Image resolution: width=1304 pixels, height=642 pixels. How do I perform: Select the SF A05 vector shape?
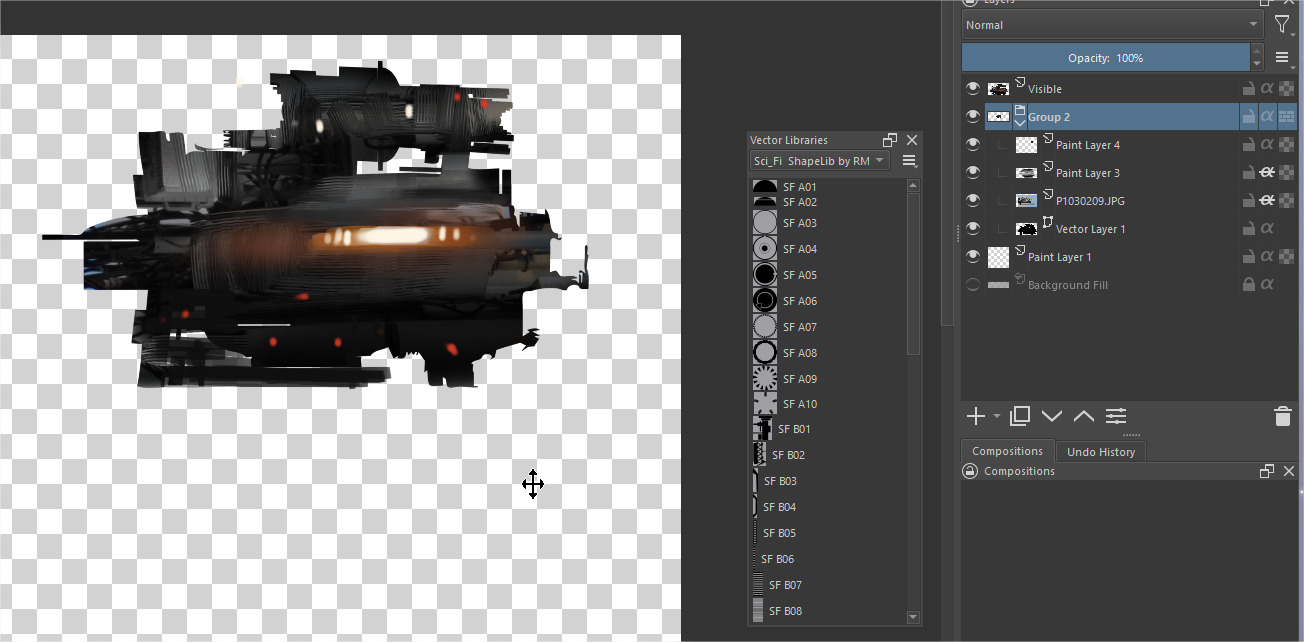[x=799, y=275]
